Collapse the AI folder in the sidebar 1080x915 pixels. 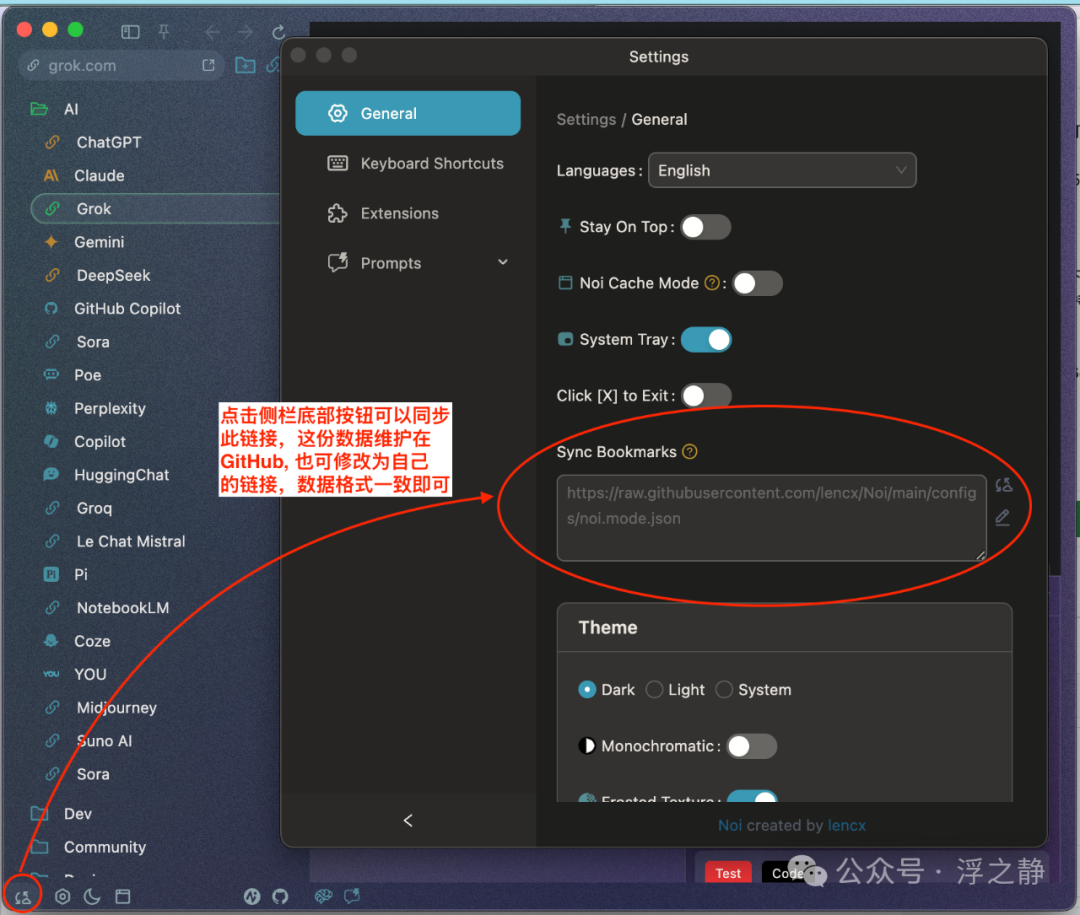pyautogui.click(x=39, y=109)
